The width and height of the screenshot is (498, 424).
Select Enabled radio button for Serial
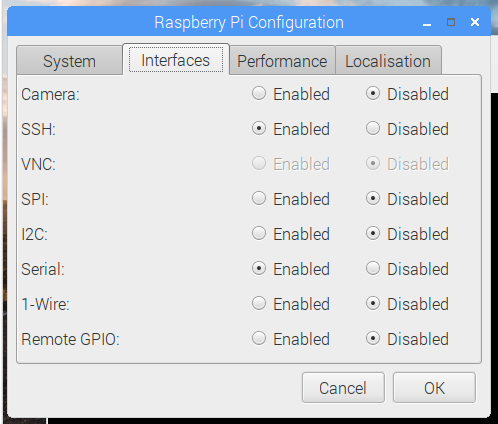pos(259,268)
